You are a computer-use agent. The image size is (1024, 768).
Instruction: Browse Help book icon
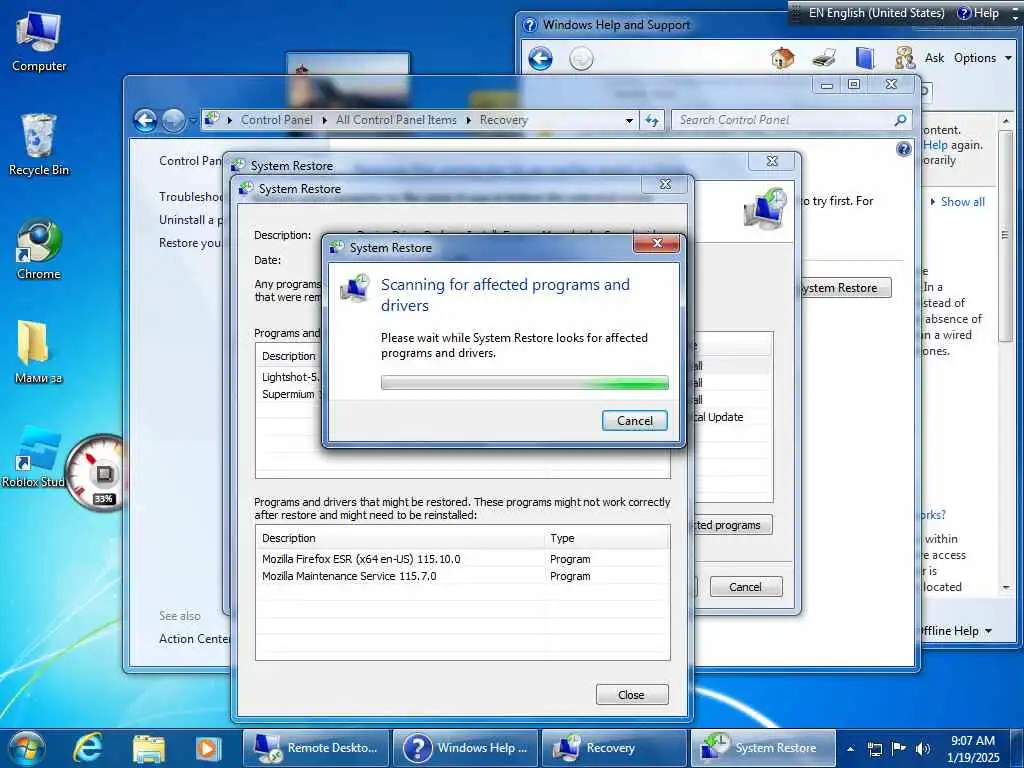pos(865,58)
